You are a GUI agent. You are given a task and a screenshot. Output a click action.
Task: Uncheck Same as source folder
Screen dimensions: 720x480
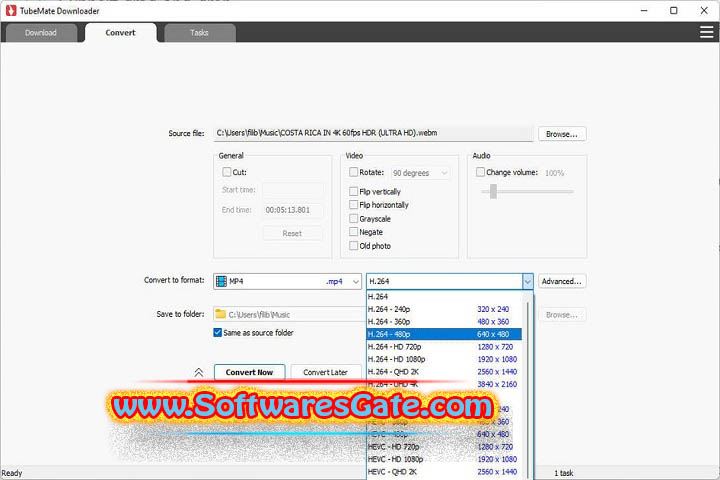coord(218,333)
